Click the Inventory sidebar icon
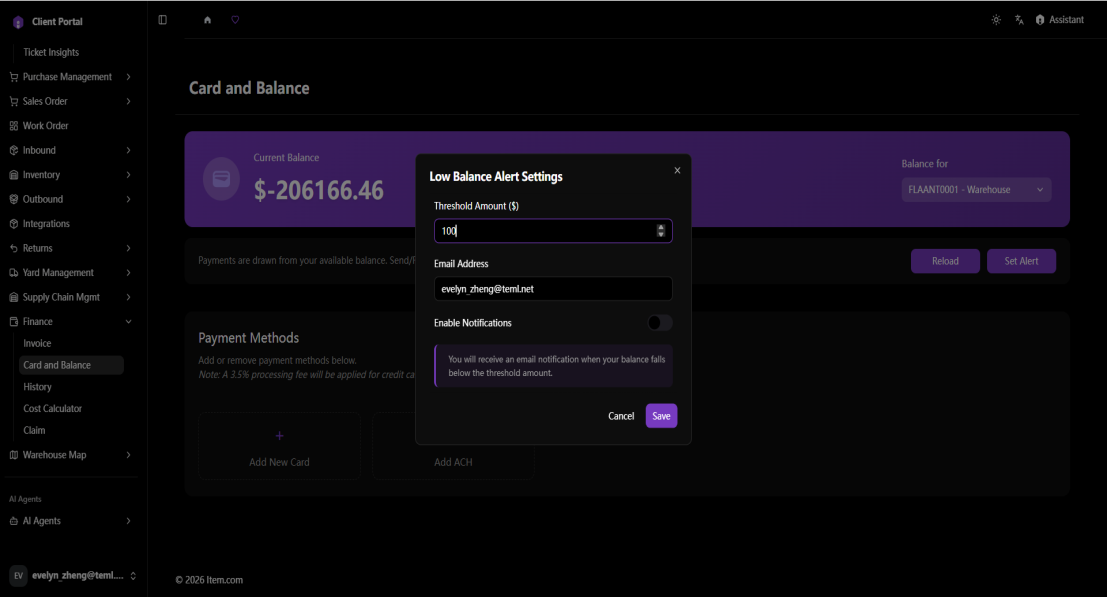The image size is (1107, 597). tap(13, 175)
